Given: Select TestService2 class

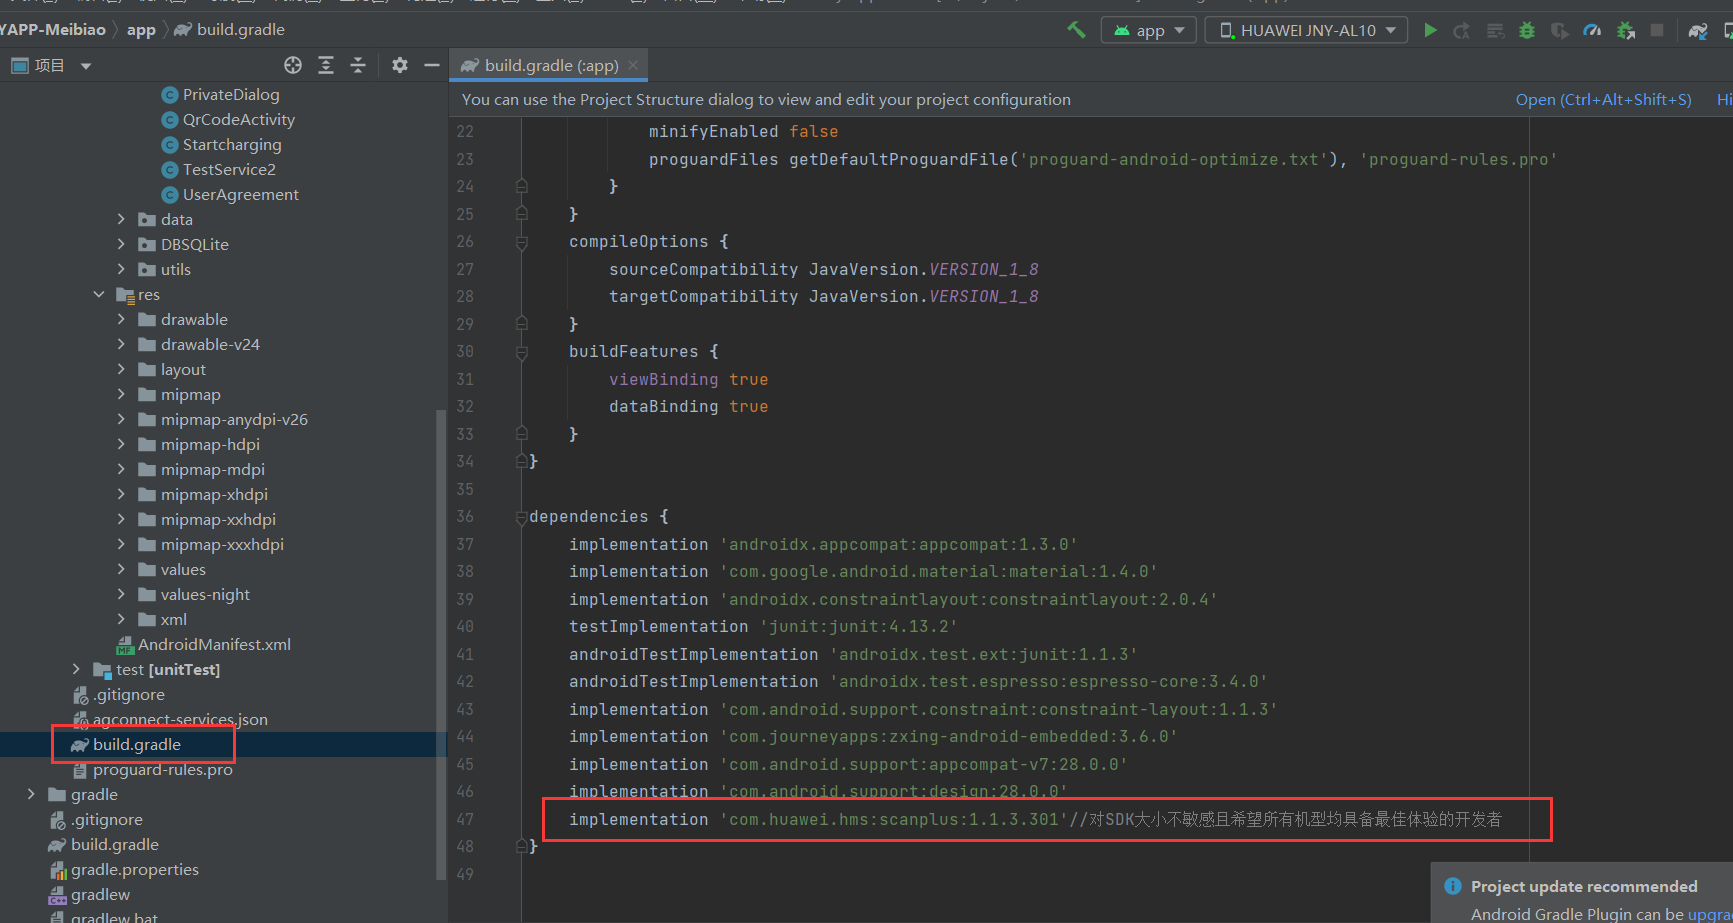Looking at the screenshot, I should click(x=229, y=169).
